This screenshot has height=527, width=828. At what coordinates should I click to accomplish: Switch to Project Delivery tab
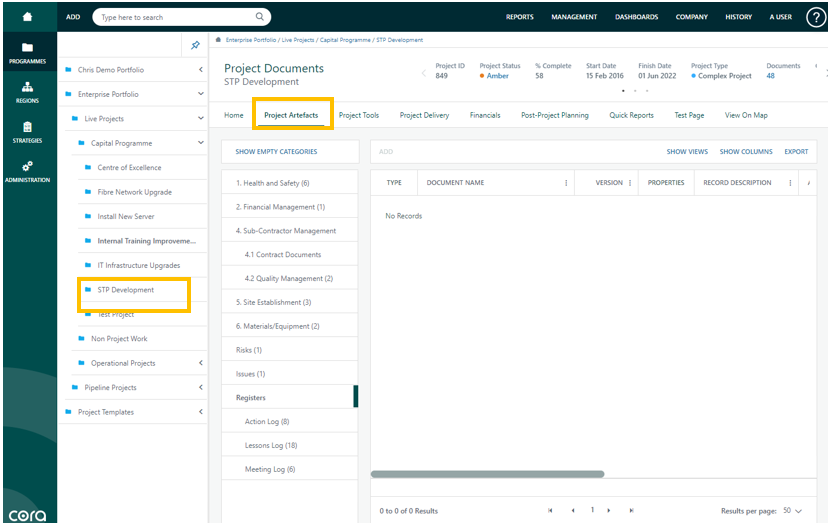tap(425, 115)
